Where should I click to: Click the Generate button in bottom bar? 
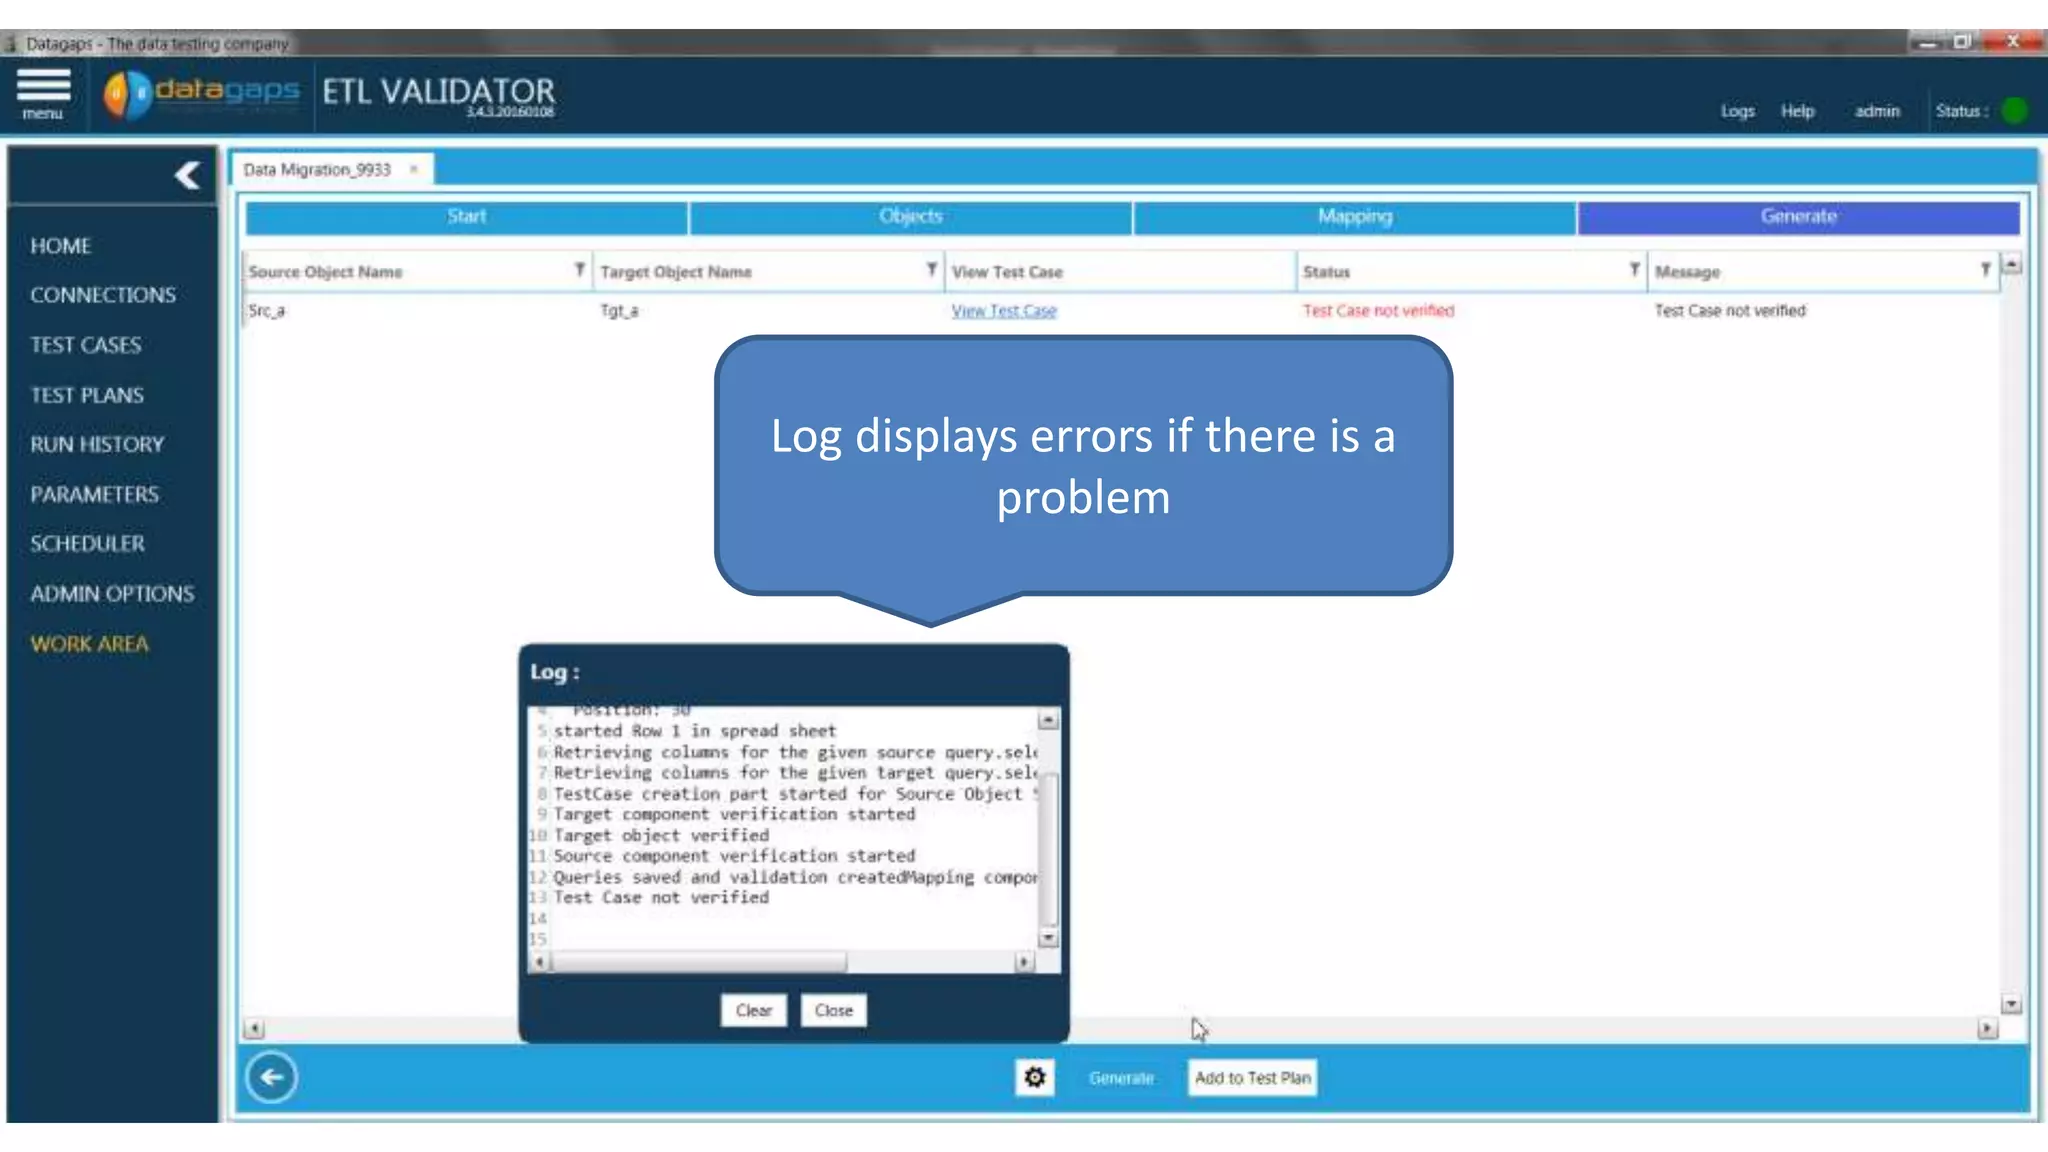pos(1121,1078)
